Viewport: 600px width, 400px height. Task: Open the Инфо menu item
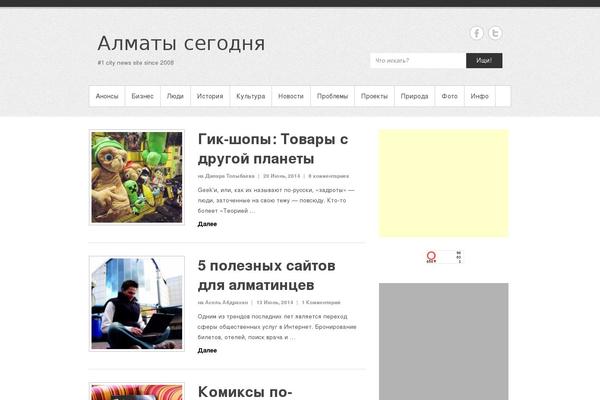[479, 96]
